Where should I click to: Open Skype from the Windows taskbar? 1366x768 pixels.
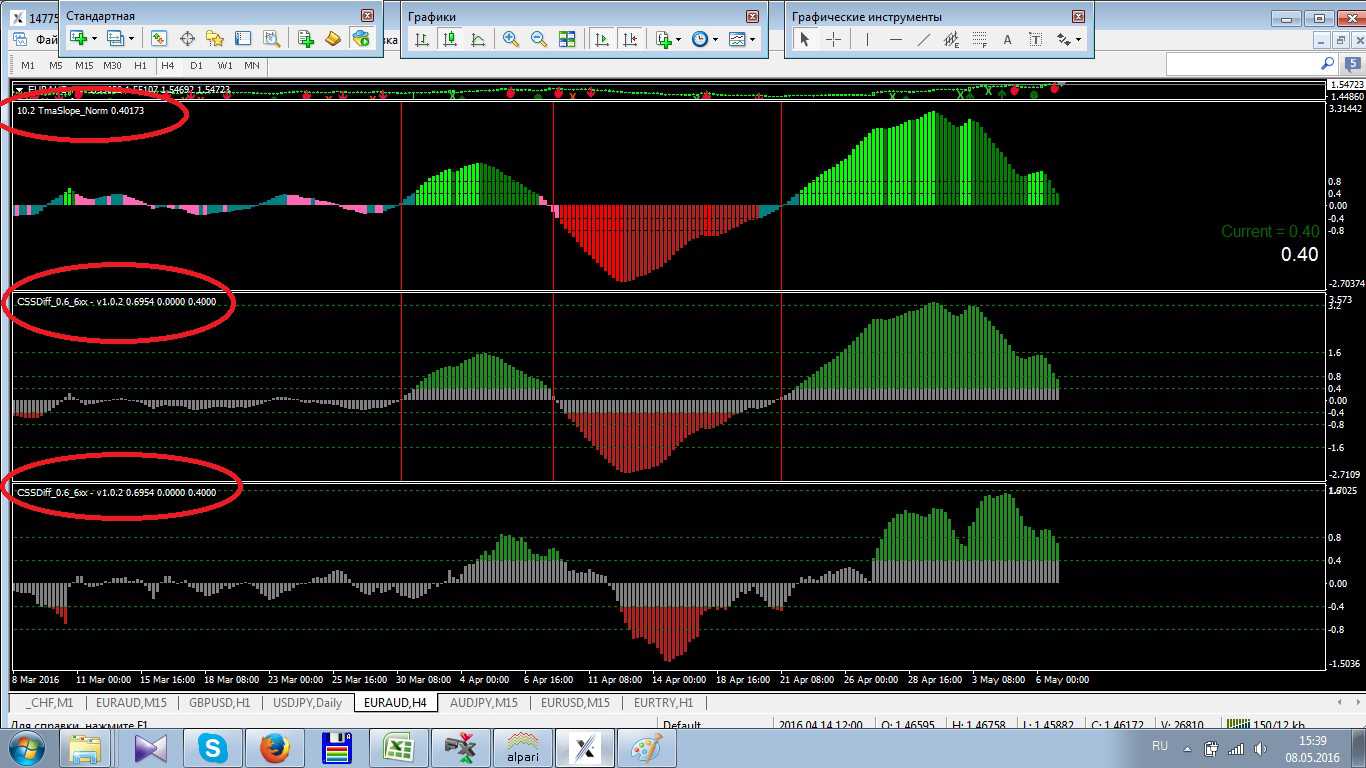tap(212, 748)
